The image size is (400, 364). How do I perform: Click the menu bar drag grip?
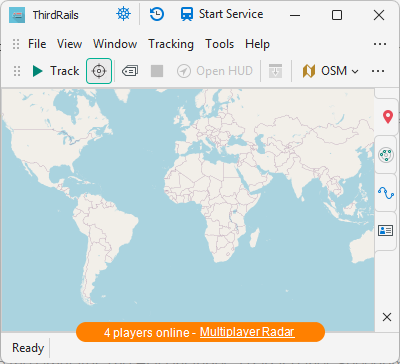[x=16, y=44]
